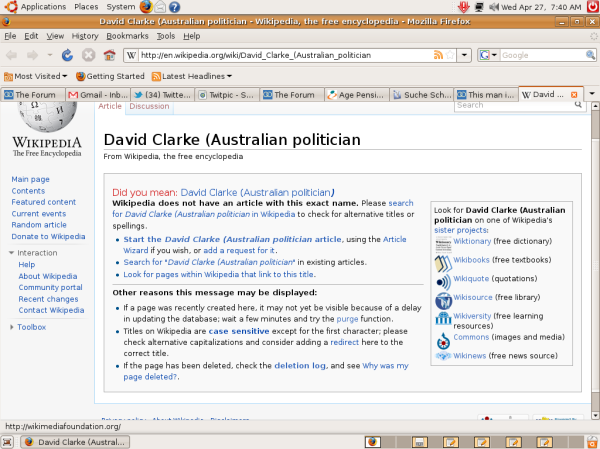
Task: Reload the current page
Action: pos(67,55)
